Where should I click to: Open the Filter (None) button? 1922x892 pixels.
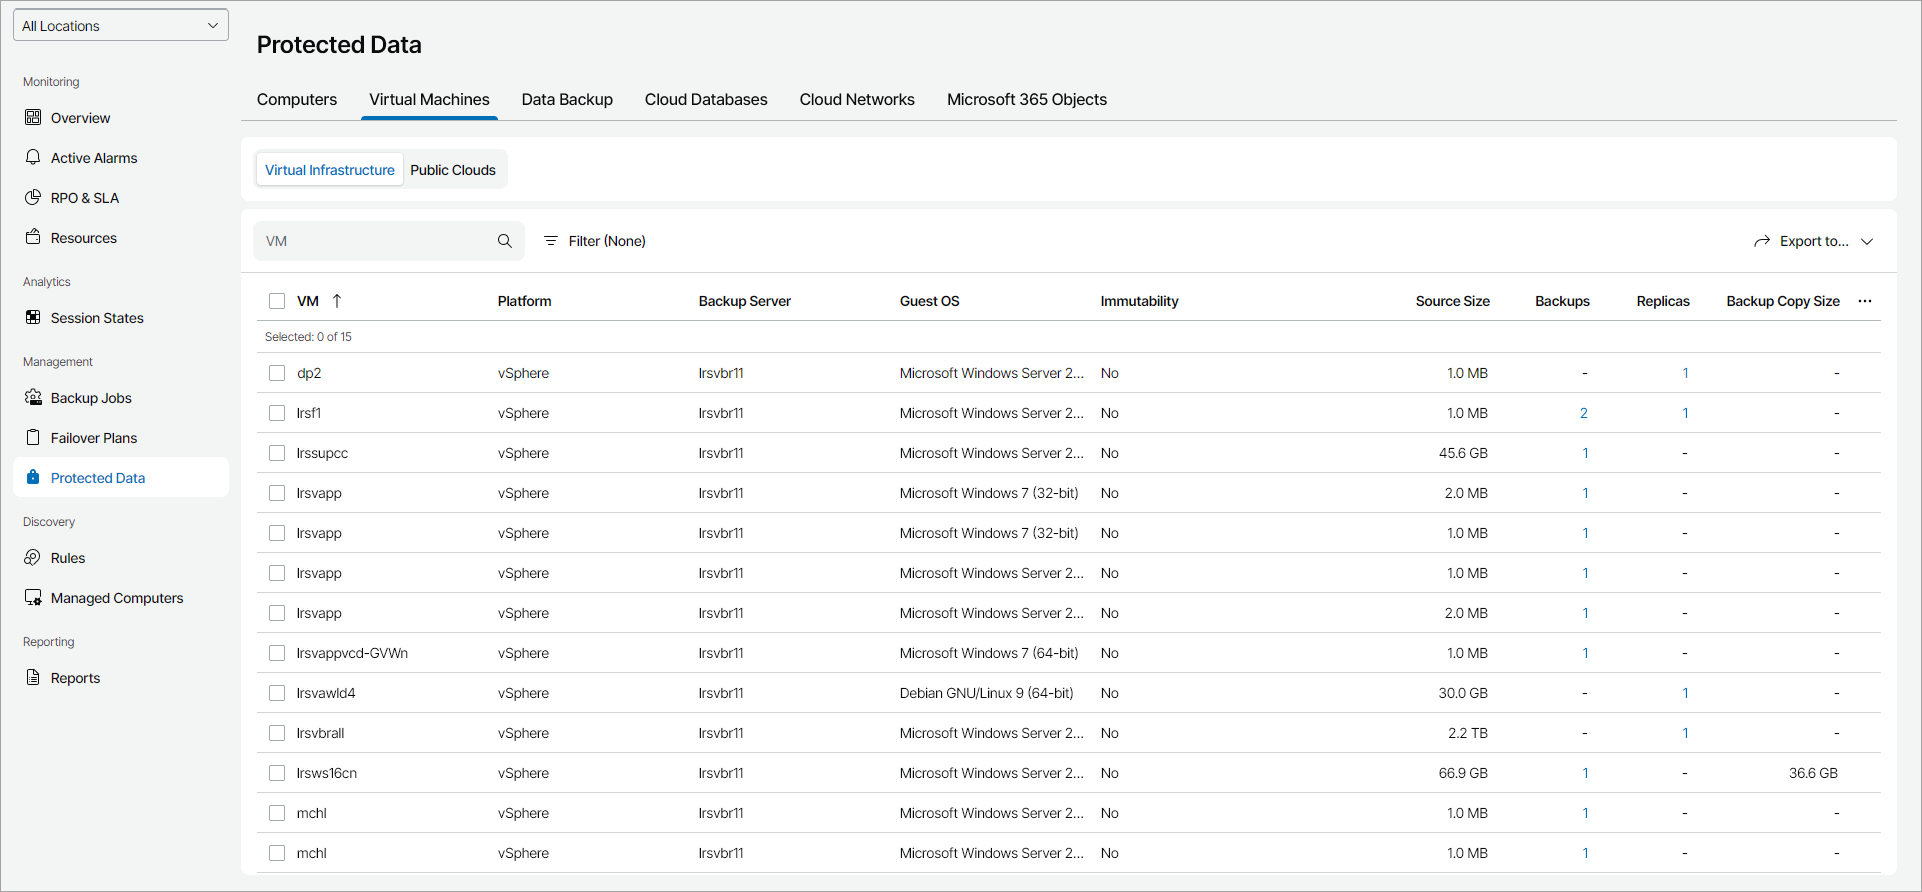click(595, 241)
